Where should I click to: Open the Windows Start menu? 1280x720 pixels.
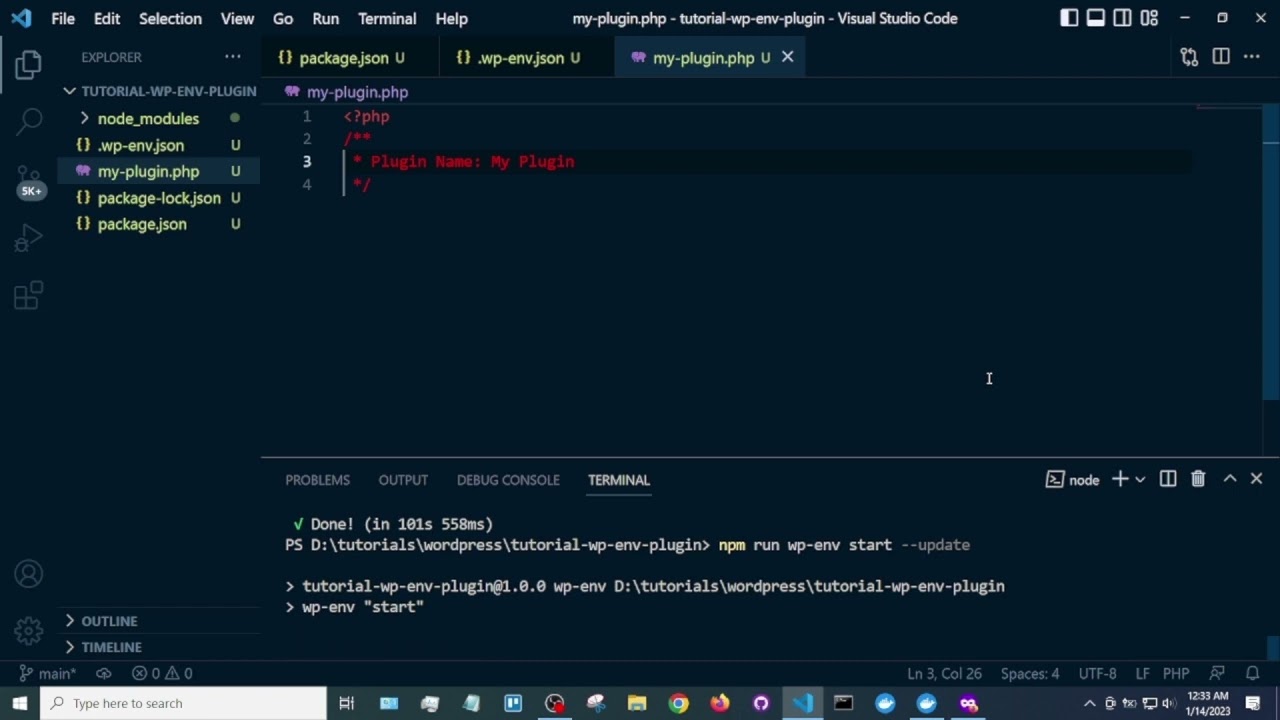click(20, 703)
